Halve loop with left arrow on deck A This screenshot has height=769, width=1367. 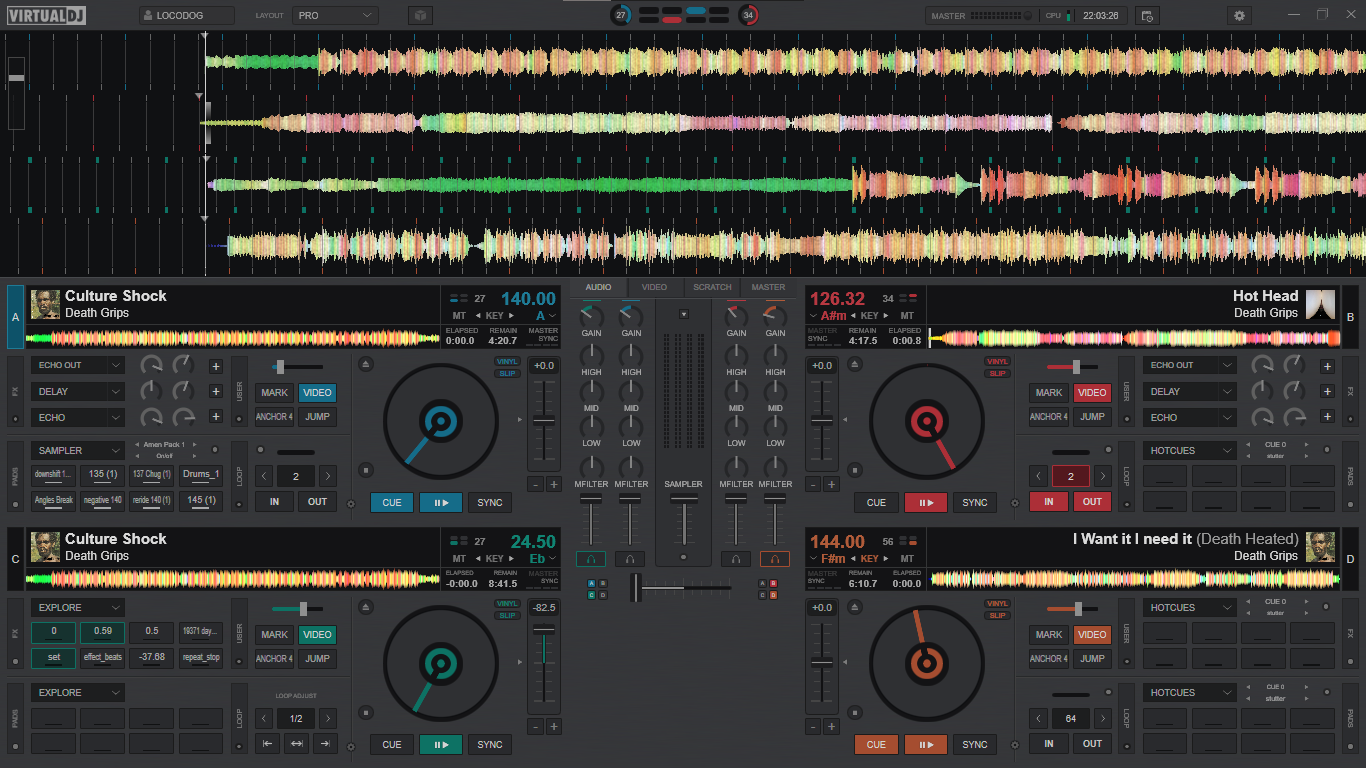point(264,477)
